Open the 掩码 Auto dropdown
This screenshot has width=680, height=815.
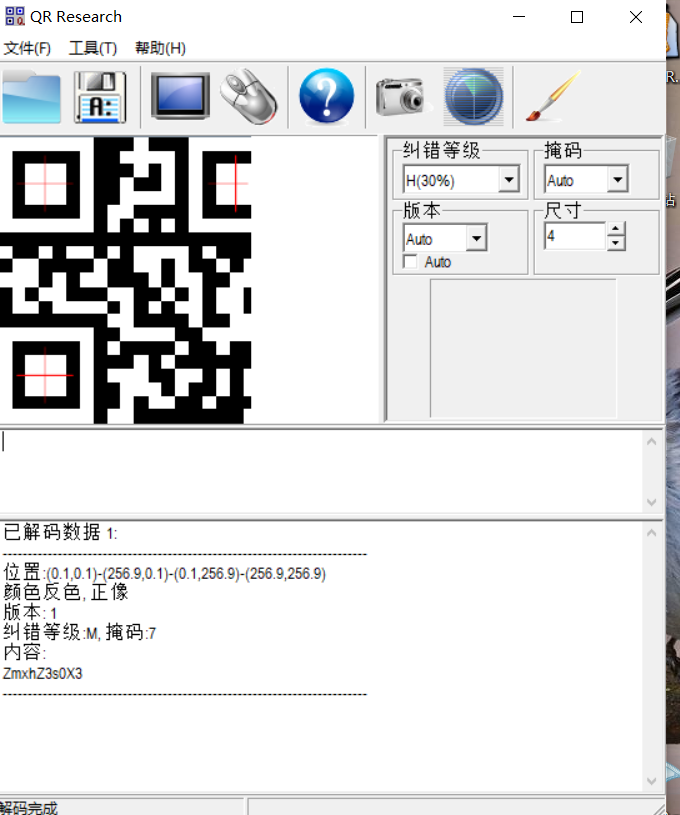[617, 180]
